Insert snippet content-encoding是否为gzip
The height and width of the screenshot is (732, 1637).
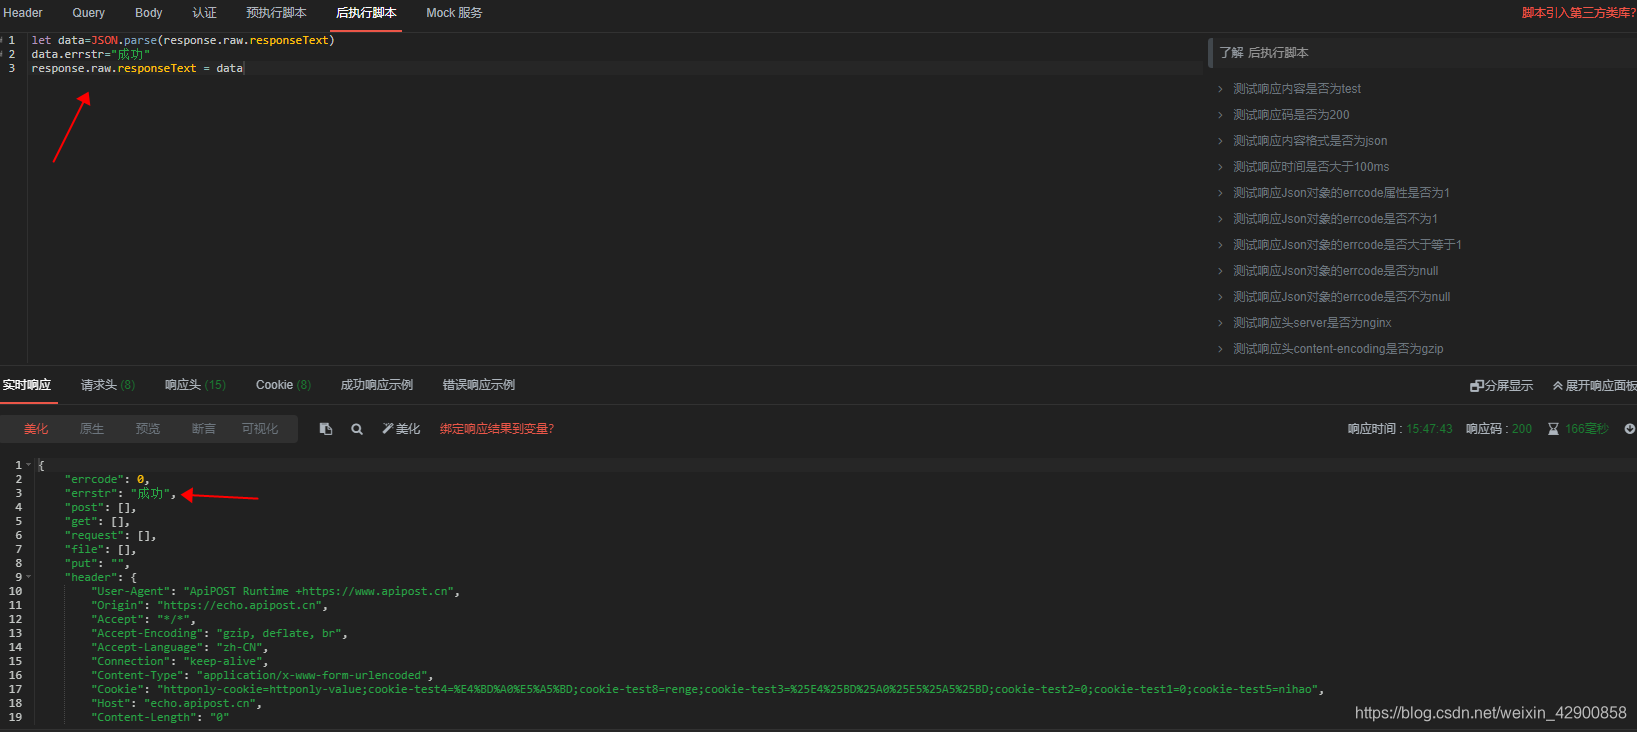pos(1338,349)
